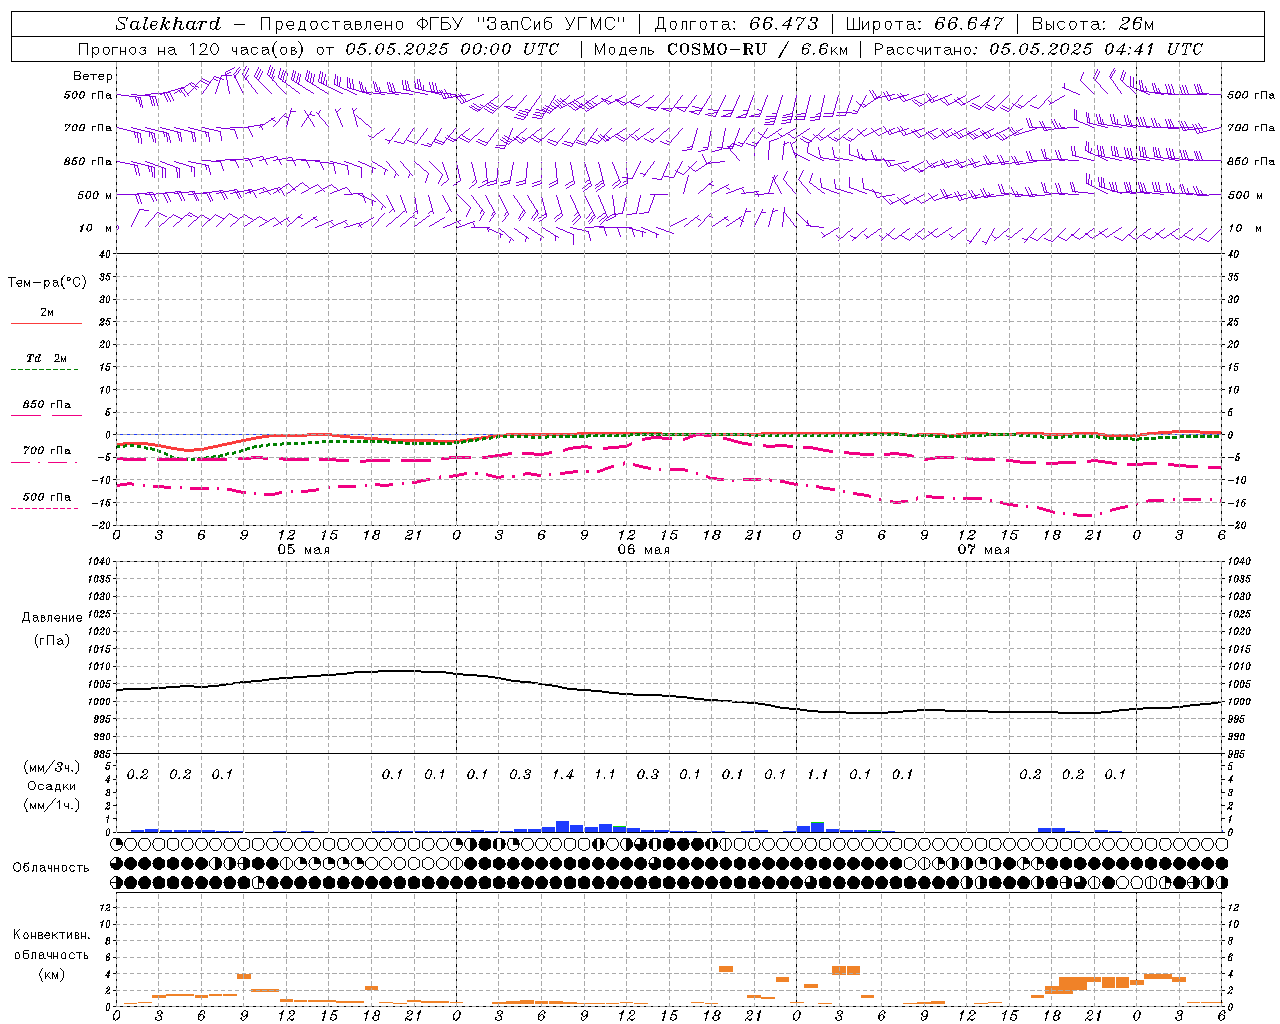The width and height of the screenshot is (1280, 1024).
Task: Click the "Рассчитано: 05.05.2025 04:41 UTC" timestamp
Action: (1038, 49)
